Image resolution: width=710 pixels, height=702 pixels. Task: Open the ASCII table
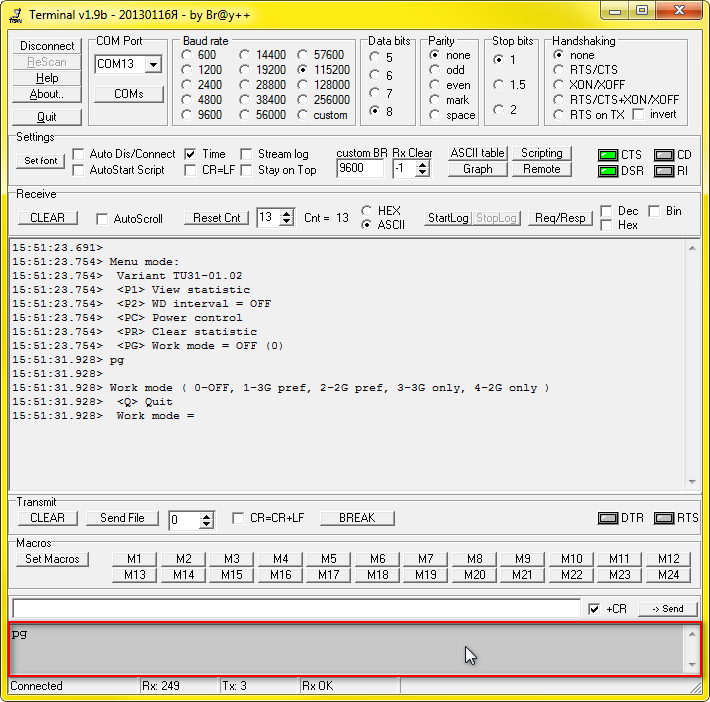pyautogui.click(x=477, y=153)
